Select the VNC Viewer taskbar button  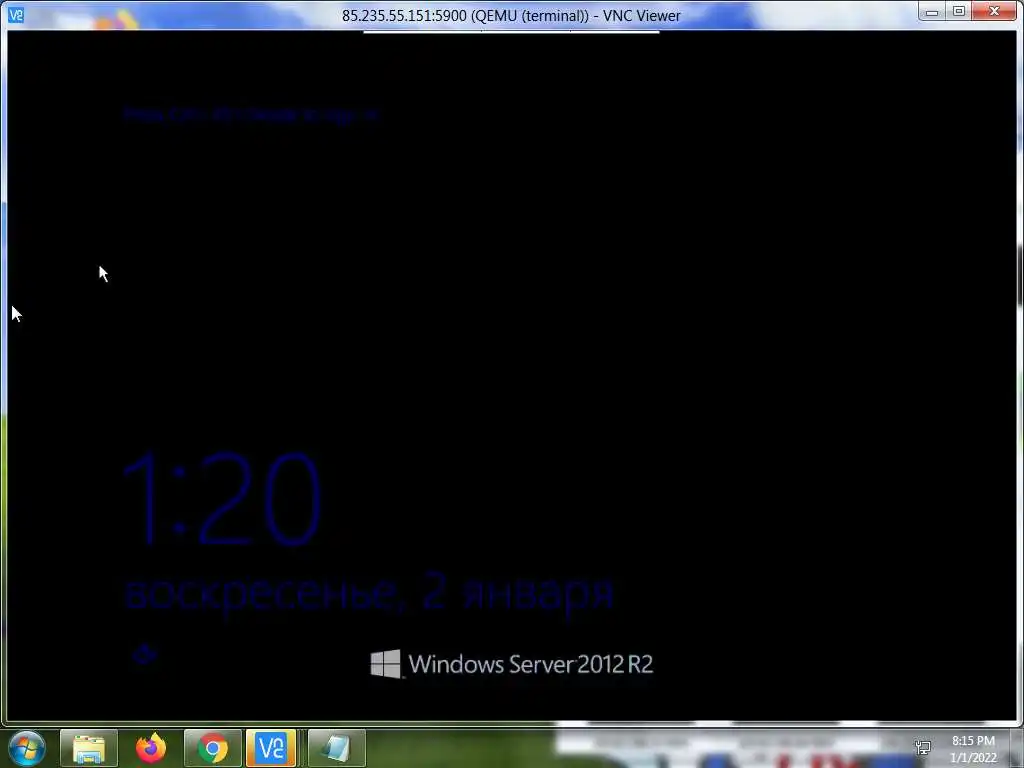[x=271, y=748]
